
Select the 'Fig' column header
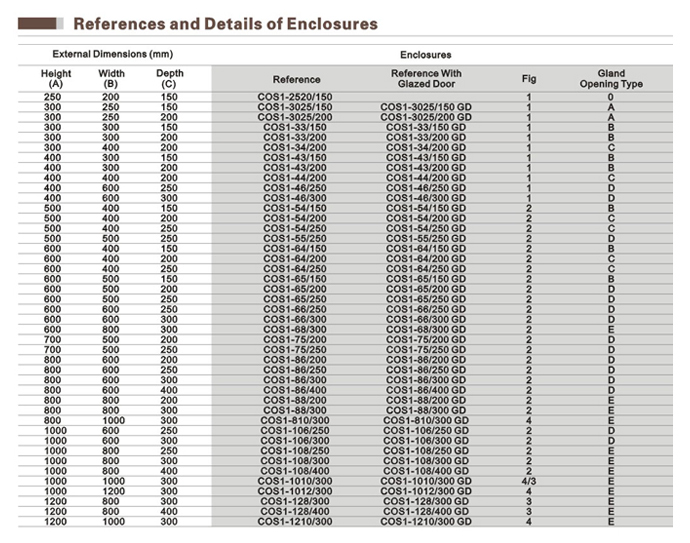(529, 79)
